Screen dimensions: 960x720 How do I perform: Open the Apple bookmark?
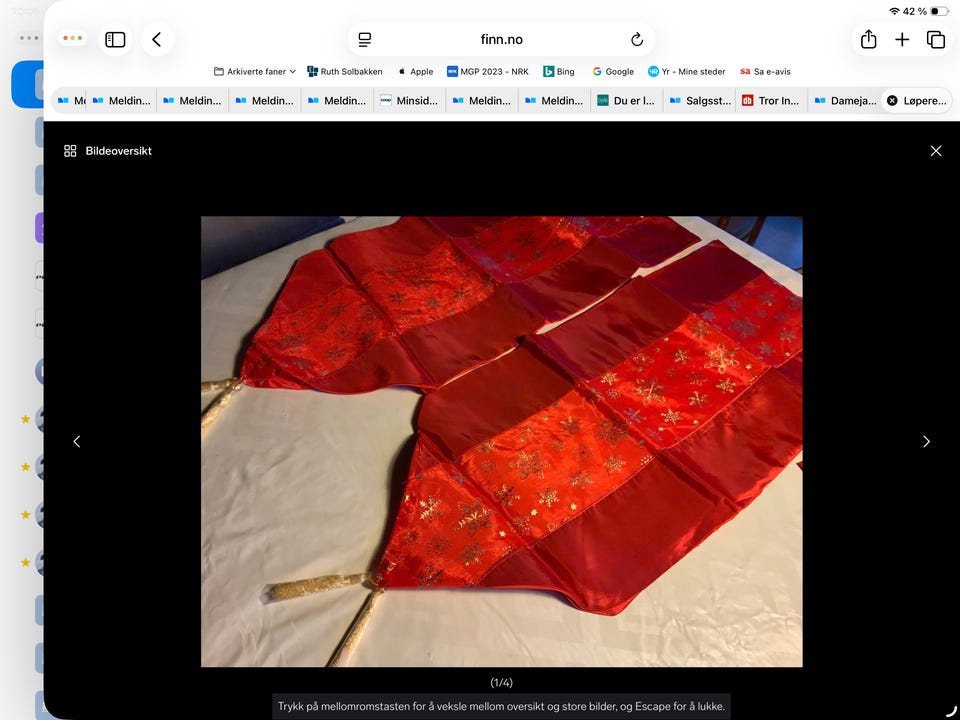[415, 72]
